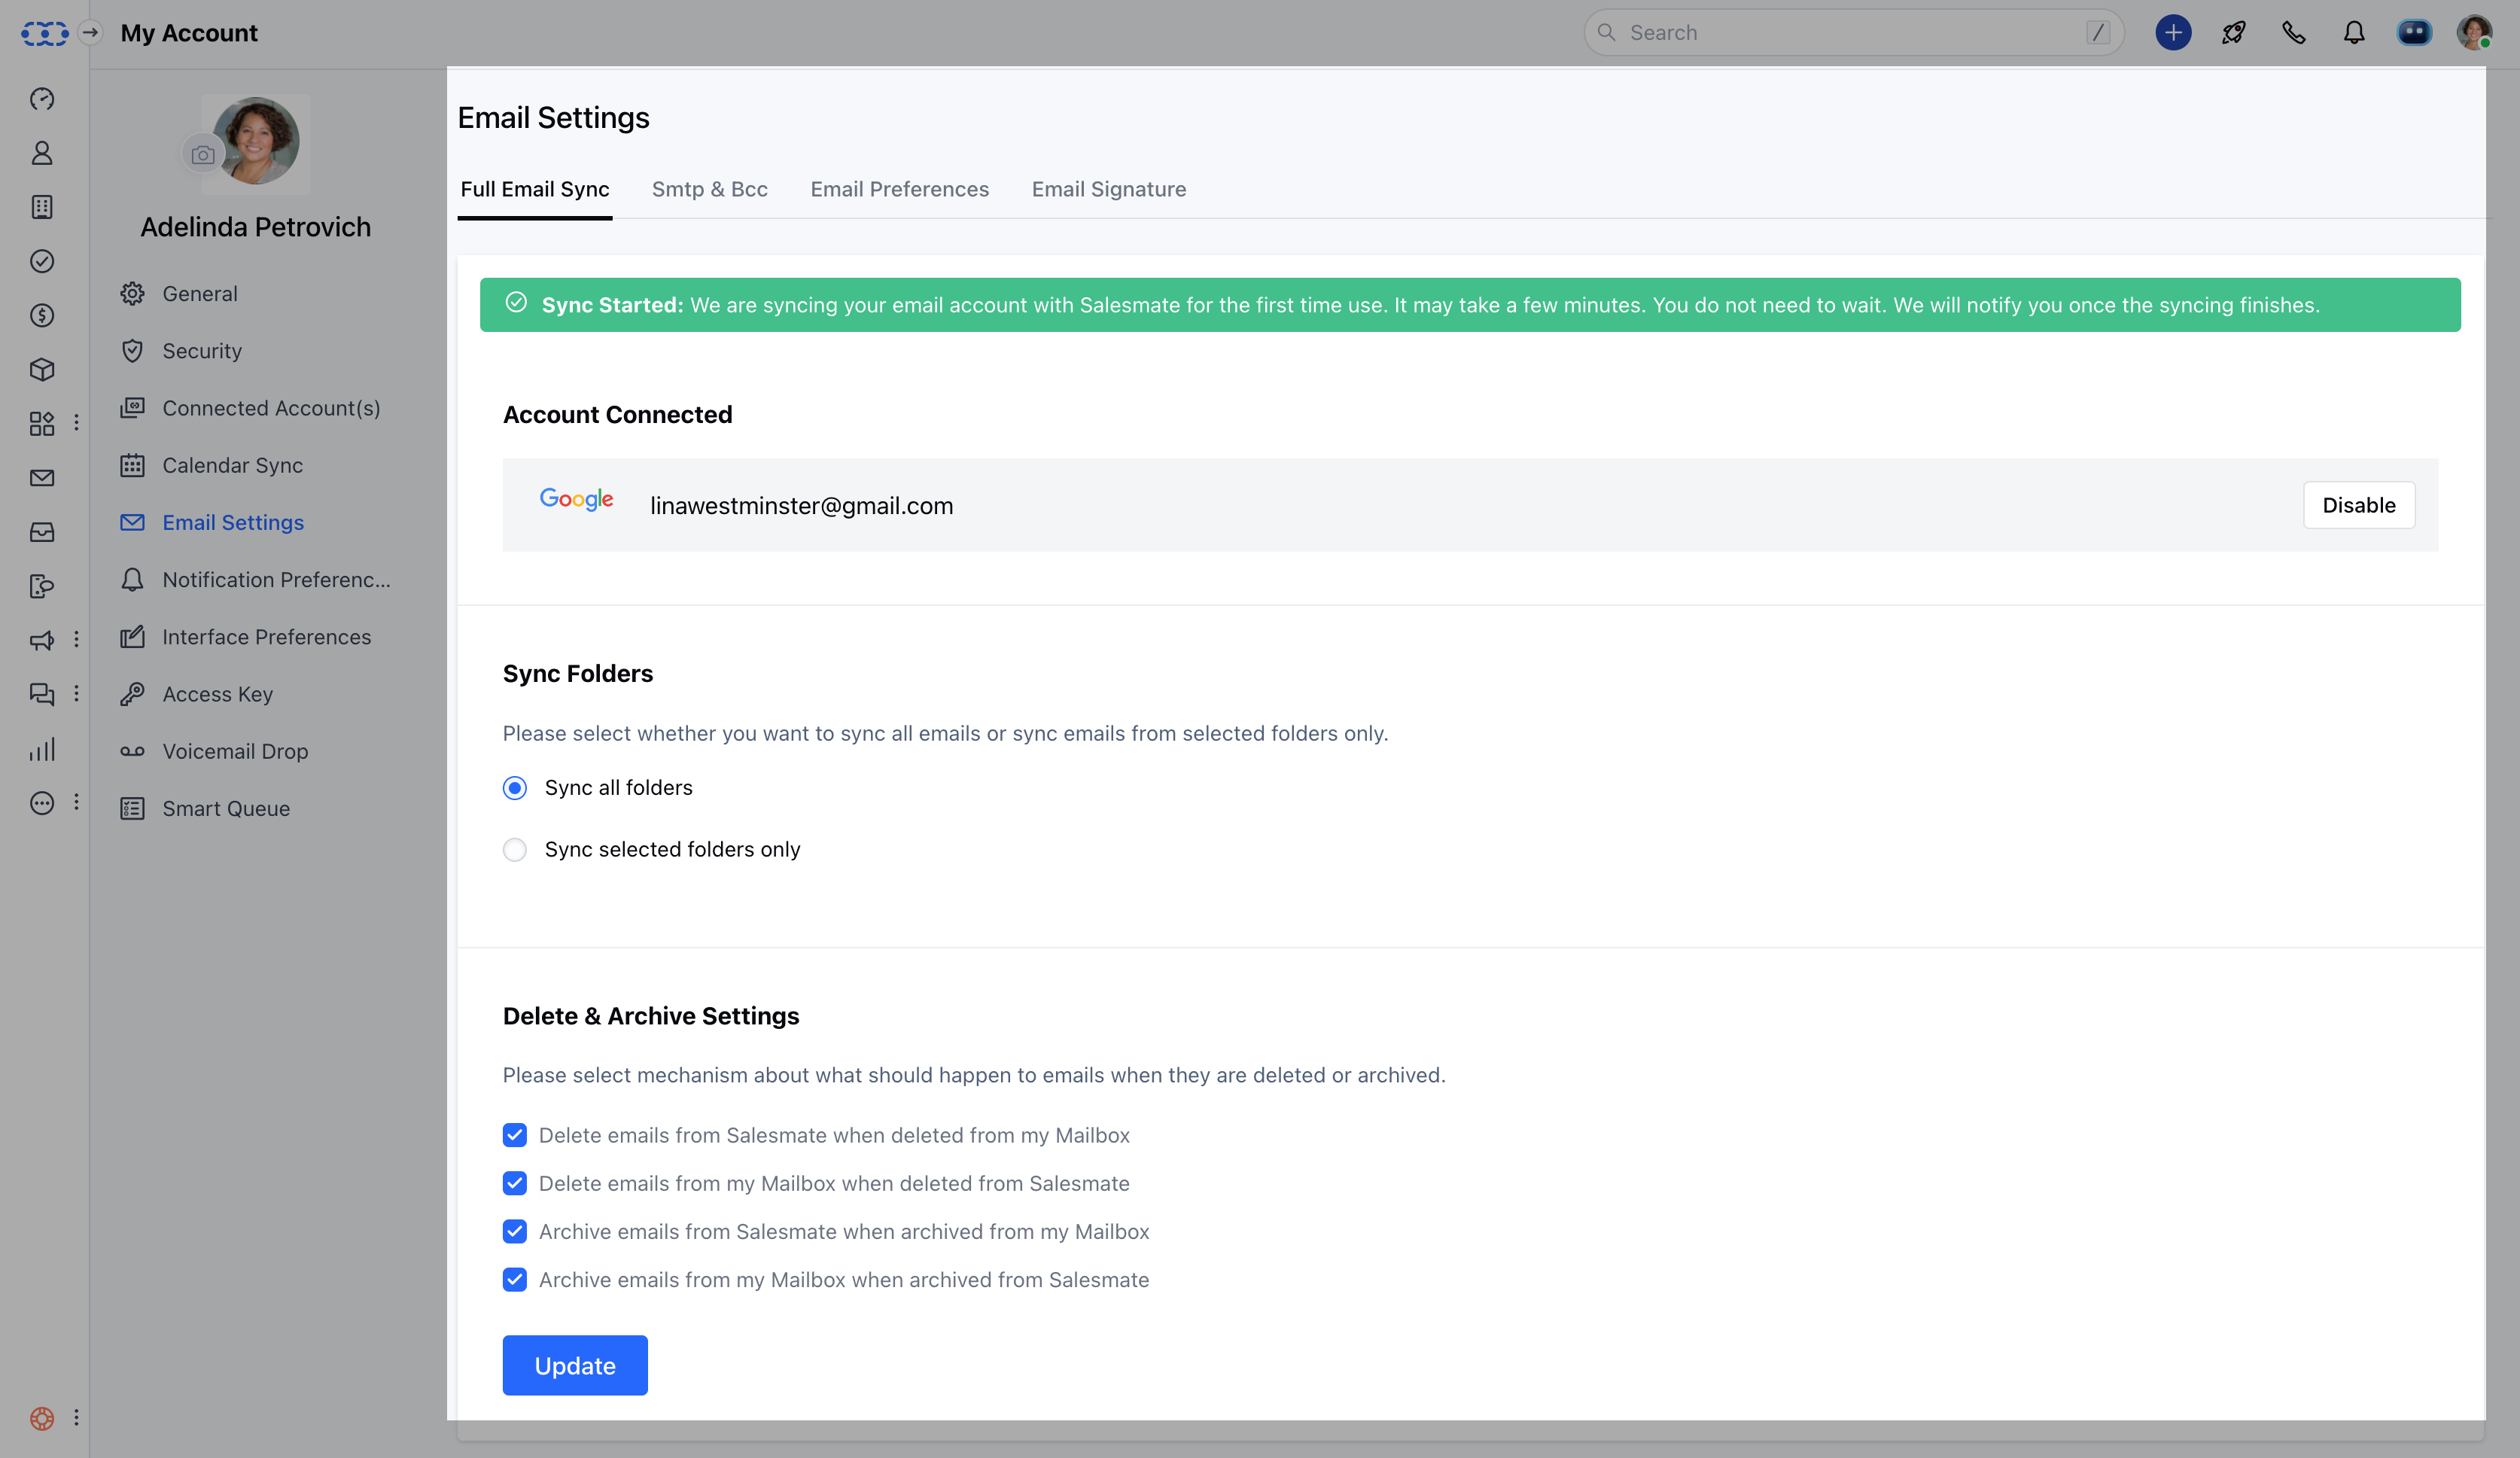
Task: Click the blue plus quick-add icon
Action: click(2172, 33)
